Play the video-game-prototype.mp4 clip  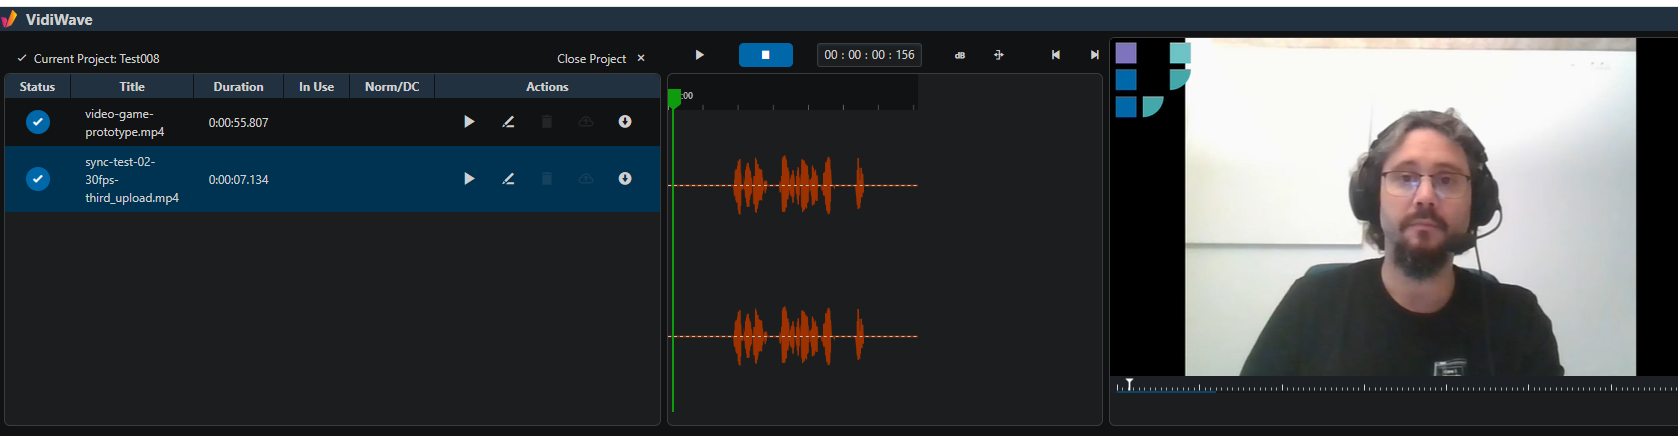(x=469, y=122)
